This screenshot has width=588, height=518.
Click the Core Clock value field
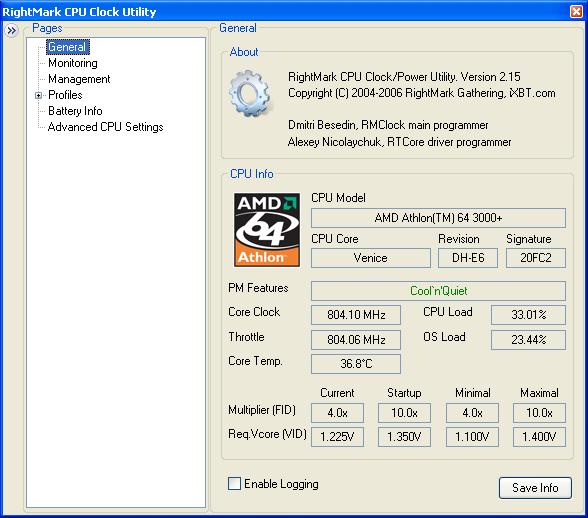point(356,314)
